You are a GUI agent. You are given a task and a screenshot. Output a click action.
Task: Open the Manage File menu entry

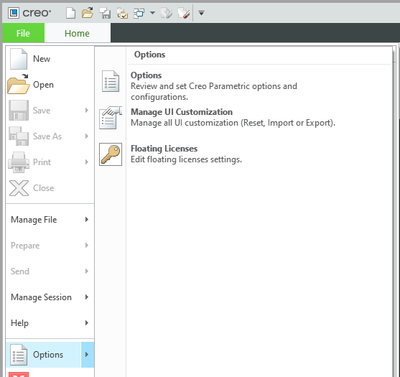pos(50,220)
